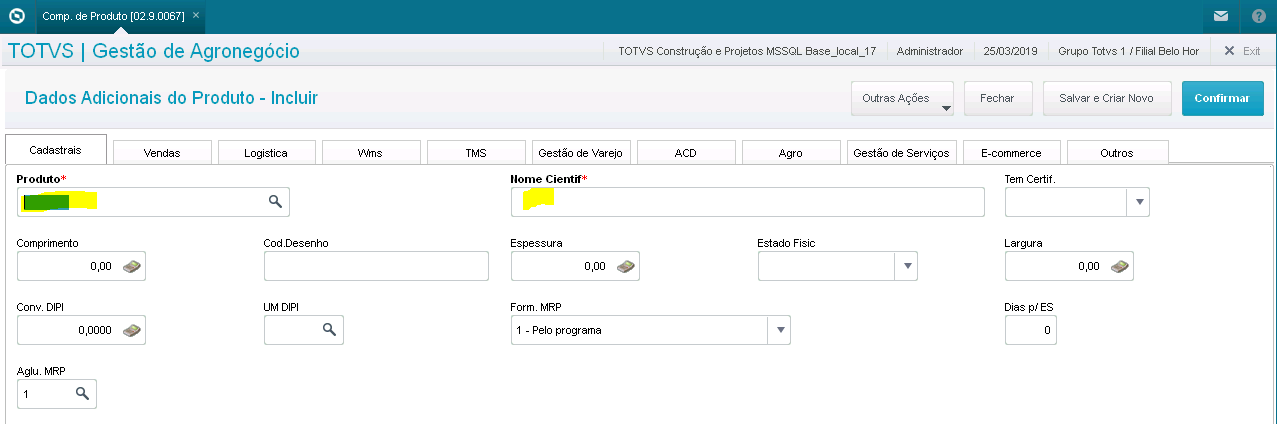Viewport: 1277px width, 424px height.
Task: Expand the Form. MRP dropdown arrow
Action: tap(779, 330)
